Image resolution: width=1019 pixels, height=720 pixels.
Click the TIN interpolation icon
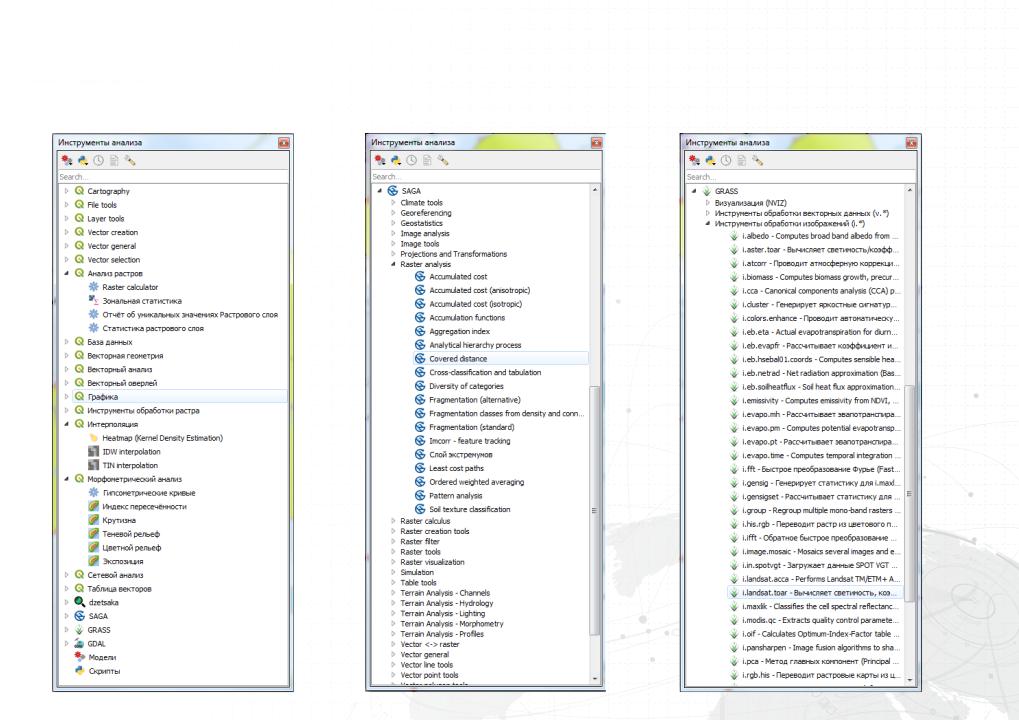[94, 465]
